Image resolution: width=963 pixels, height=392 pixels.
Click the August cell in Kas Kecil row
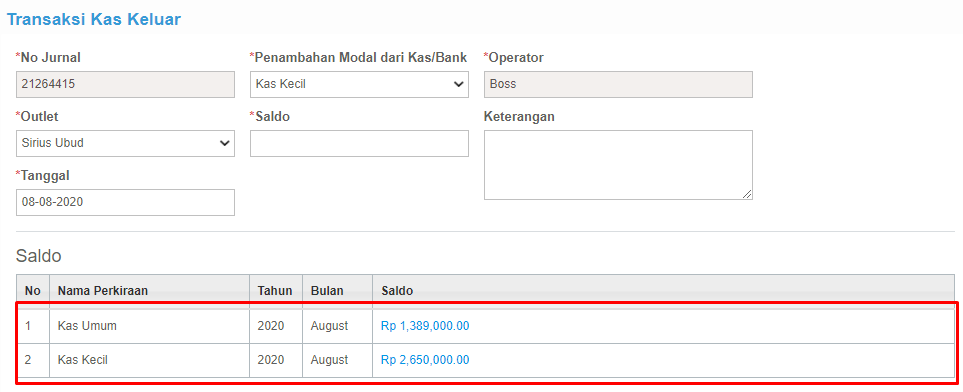click(337, 359)
